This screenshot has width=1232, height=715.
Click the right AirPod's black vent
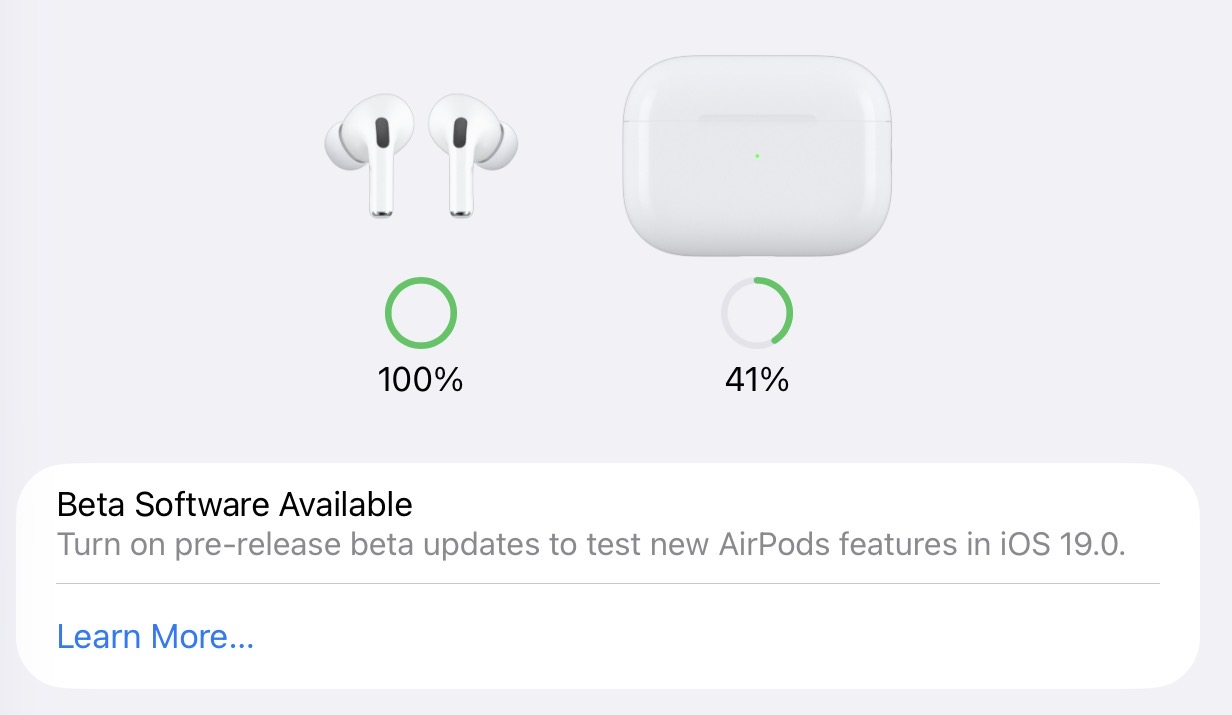click(460, 134)
